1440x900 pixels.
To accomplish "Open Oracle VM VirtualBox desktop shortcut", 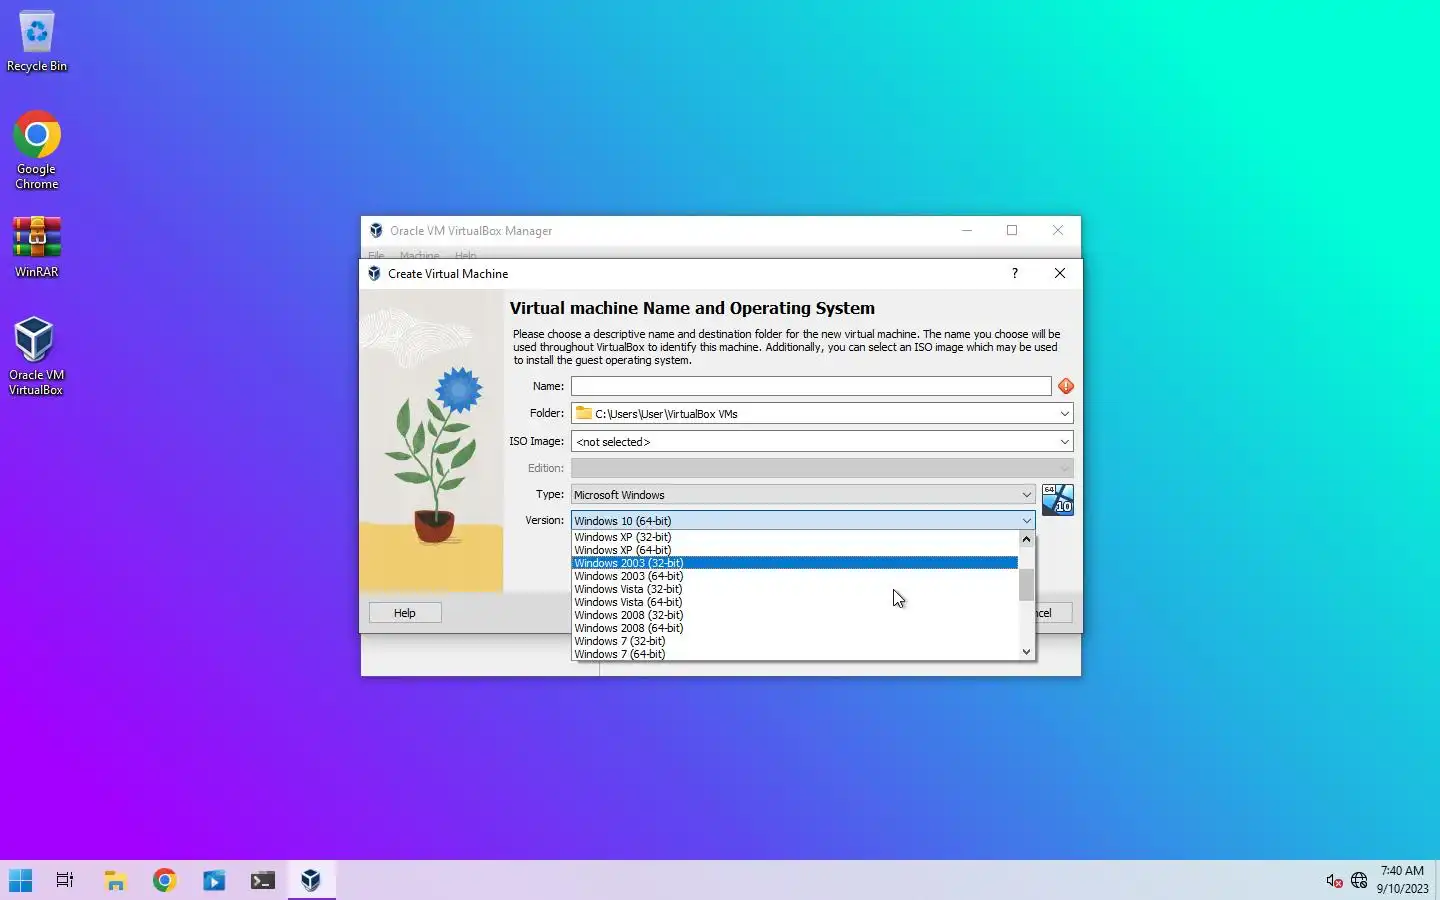I will coord(36,356).
